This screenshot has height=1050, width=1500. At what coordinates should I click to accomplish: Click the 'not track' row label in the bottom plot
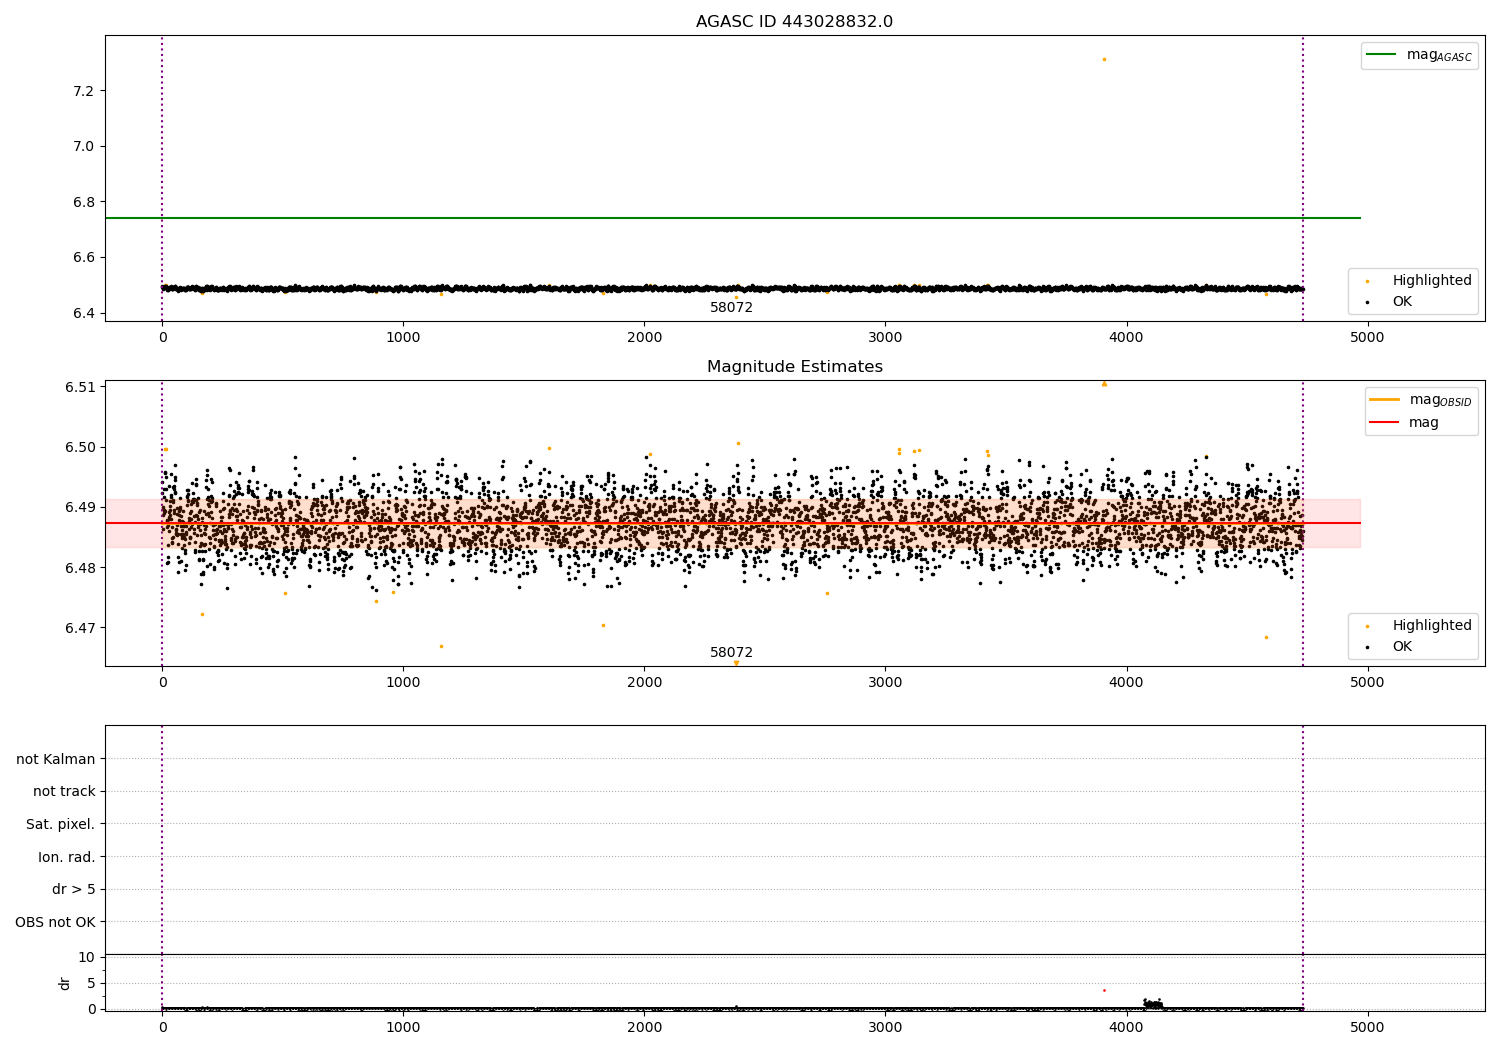point(64,791)
